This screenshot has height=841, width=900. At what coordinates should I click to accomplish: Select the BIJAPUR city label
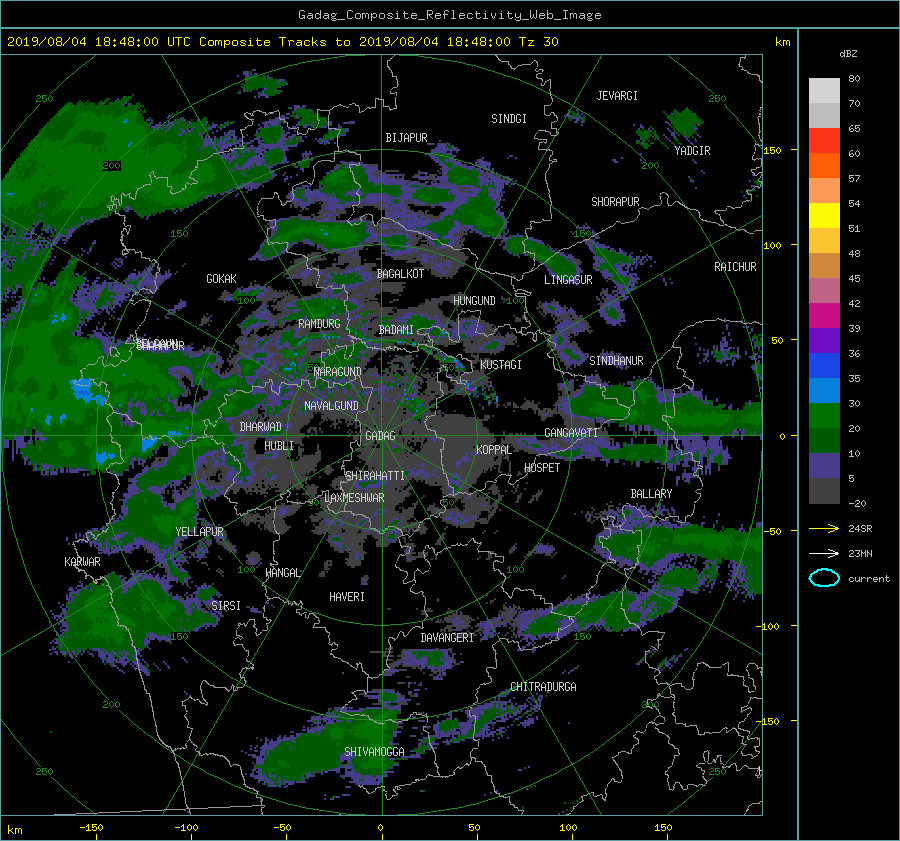406,138
